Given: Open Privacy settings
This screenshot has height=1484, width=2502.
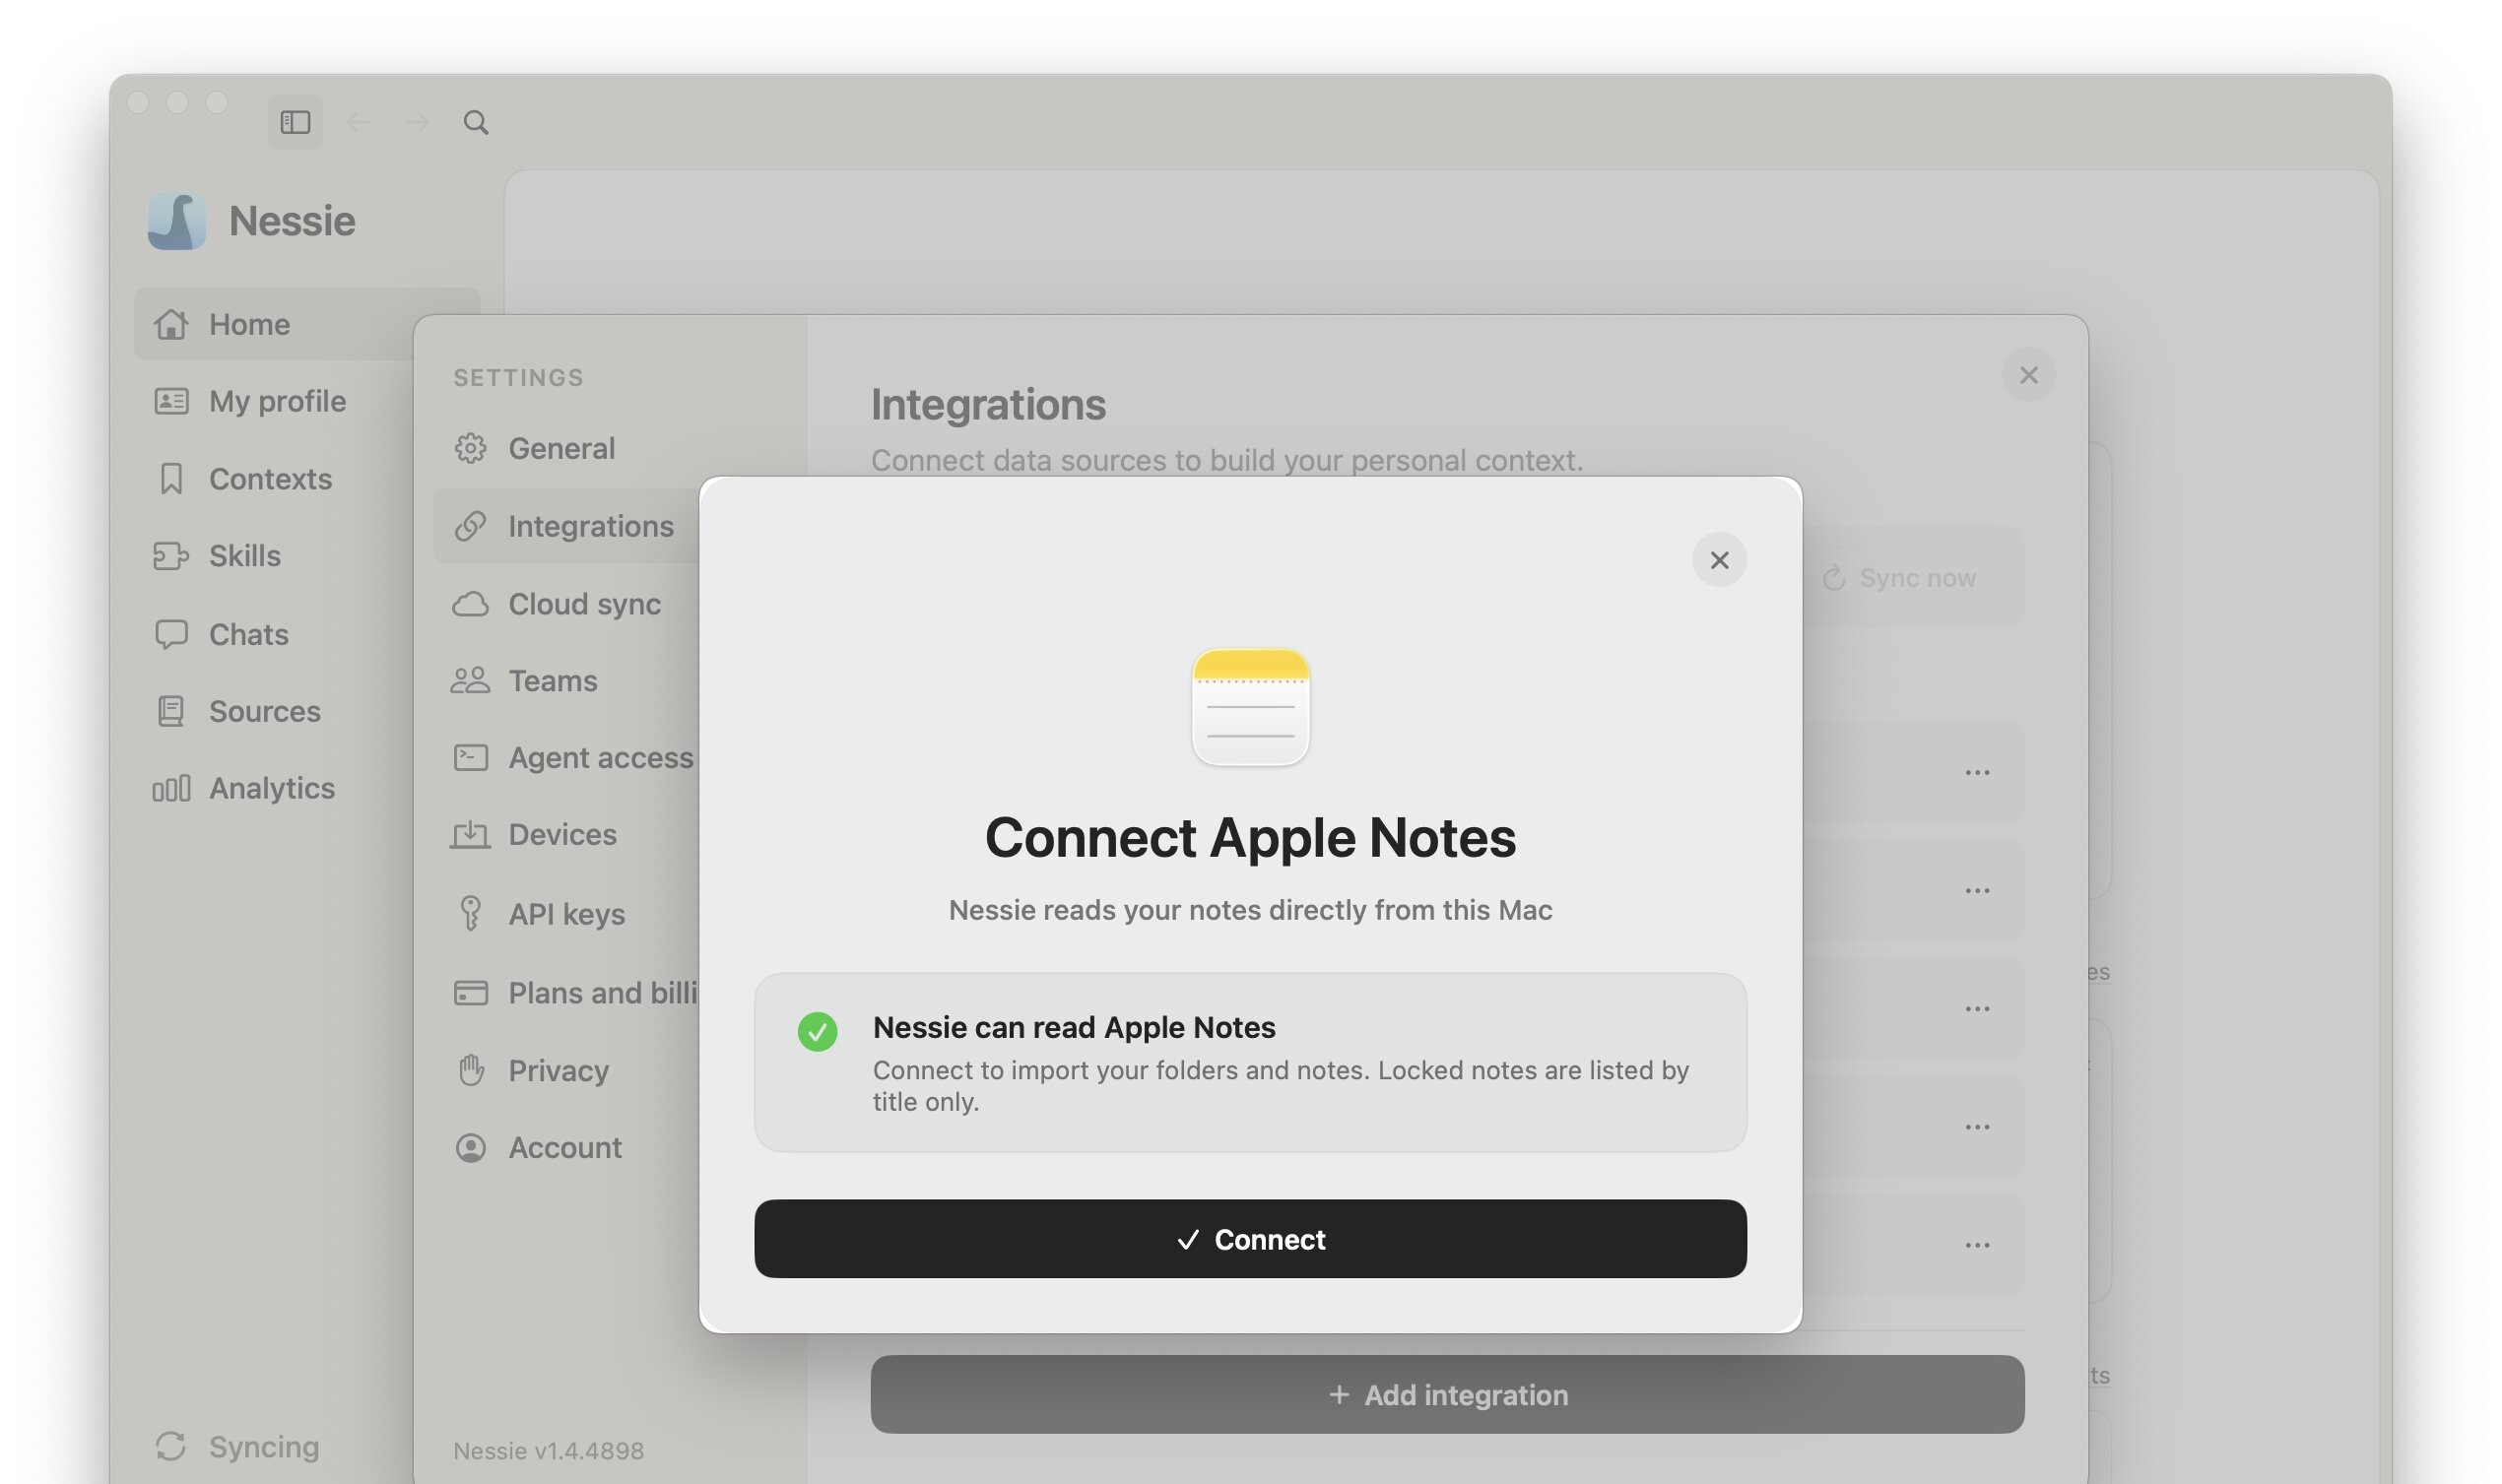Looking at the screenshot, I should pyautogui.click(x=531, y=1070).
